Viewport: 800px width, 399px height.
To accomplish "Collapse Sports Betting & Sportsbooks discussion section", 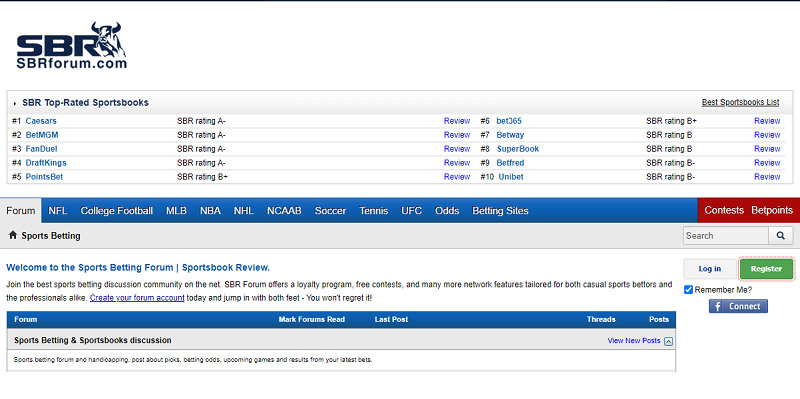I will (x=668, y=341).
